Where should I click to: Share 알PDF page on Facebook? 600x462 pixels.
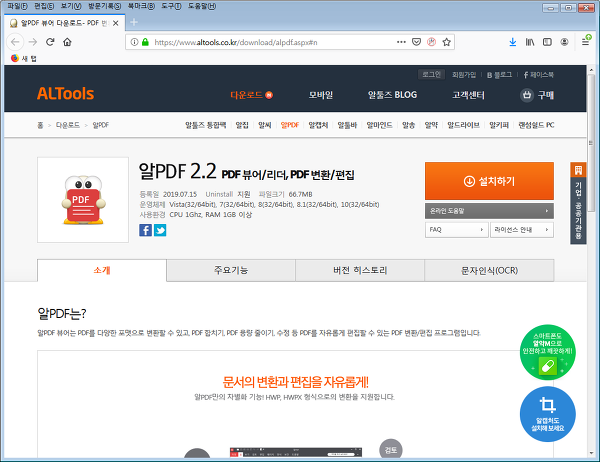145,230
